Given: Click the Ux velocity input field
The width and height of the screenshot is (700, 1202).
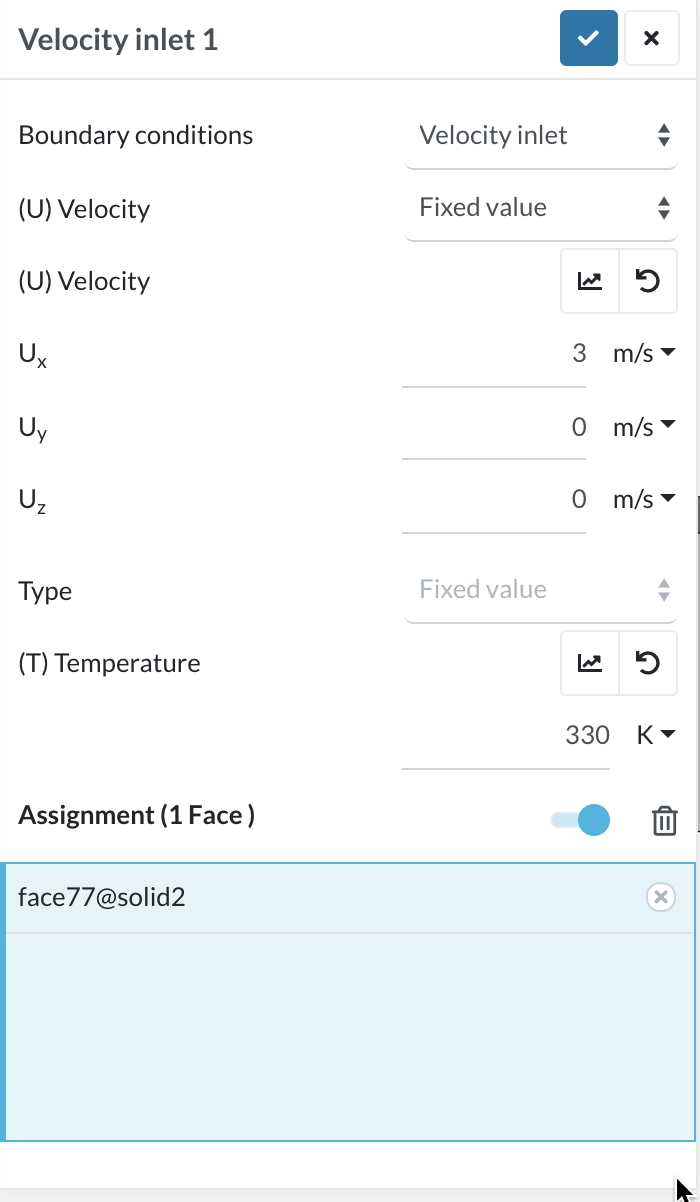Looking at the screenshot, I should coord(495,353).
